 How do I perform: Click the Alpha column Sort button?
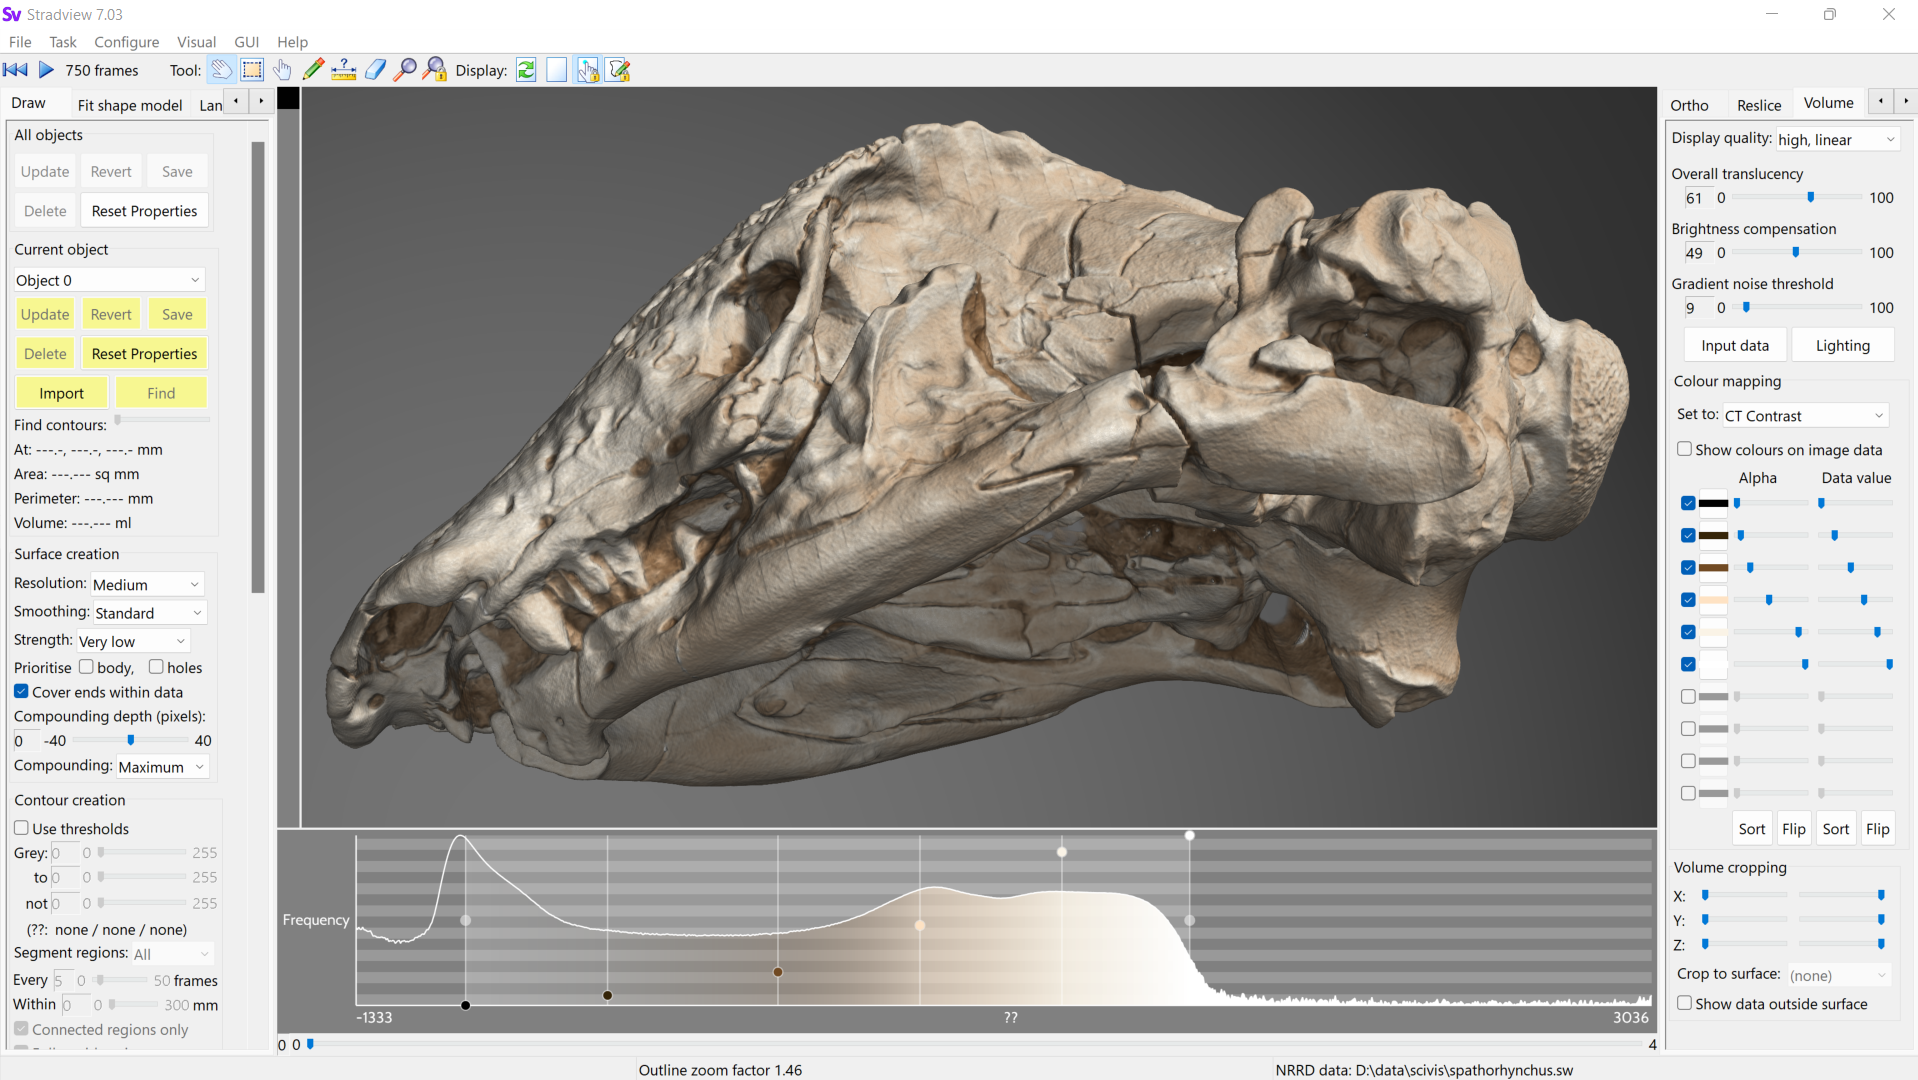(1751, 829)
